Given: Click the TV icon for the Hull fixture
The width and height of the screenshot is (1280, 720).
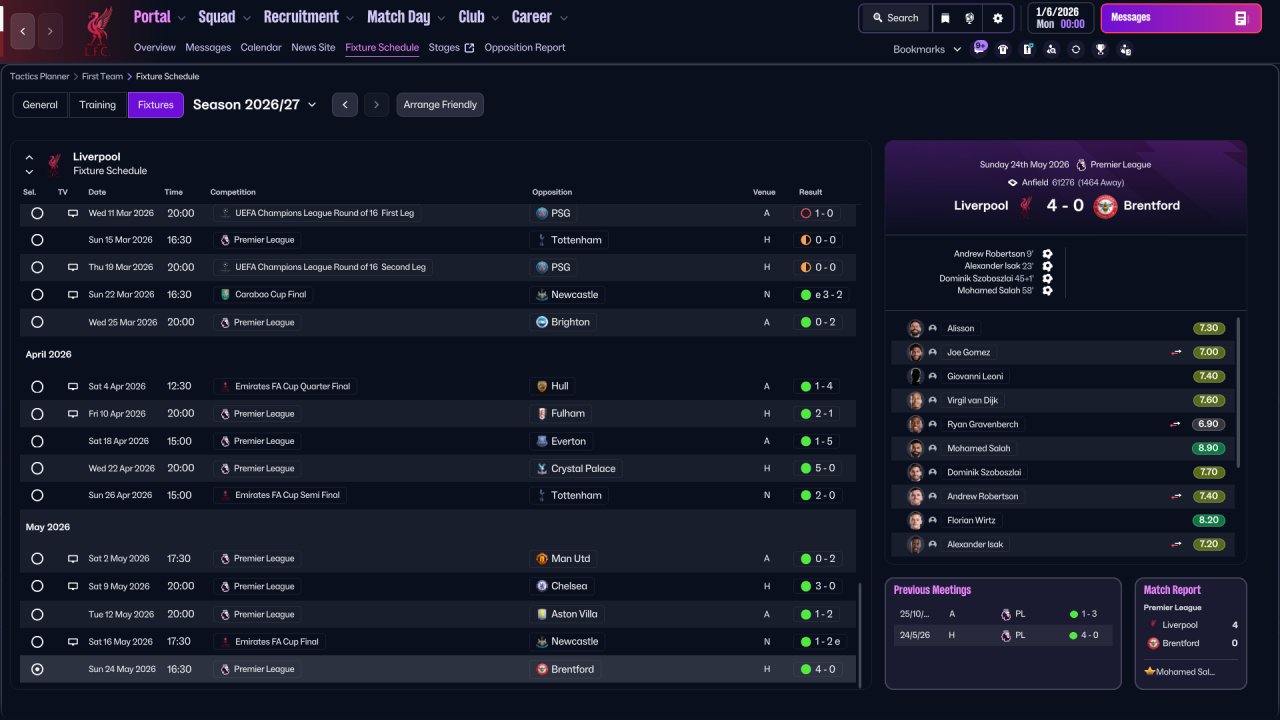Looking at the screenshot, I should click(73, 386).
